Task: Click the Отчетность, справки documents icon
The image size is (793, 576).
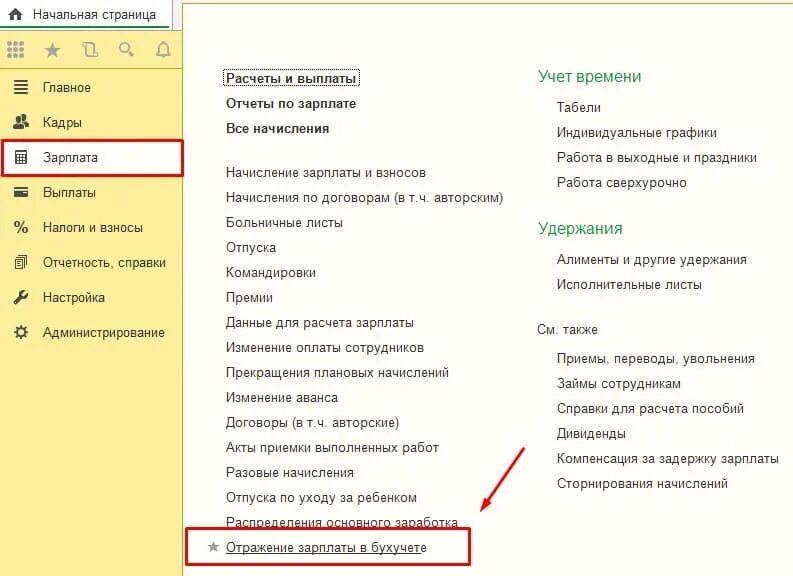Action: coord(21,262)
